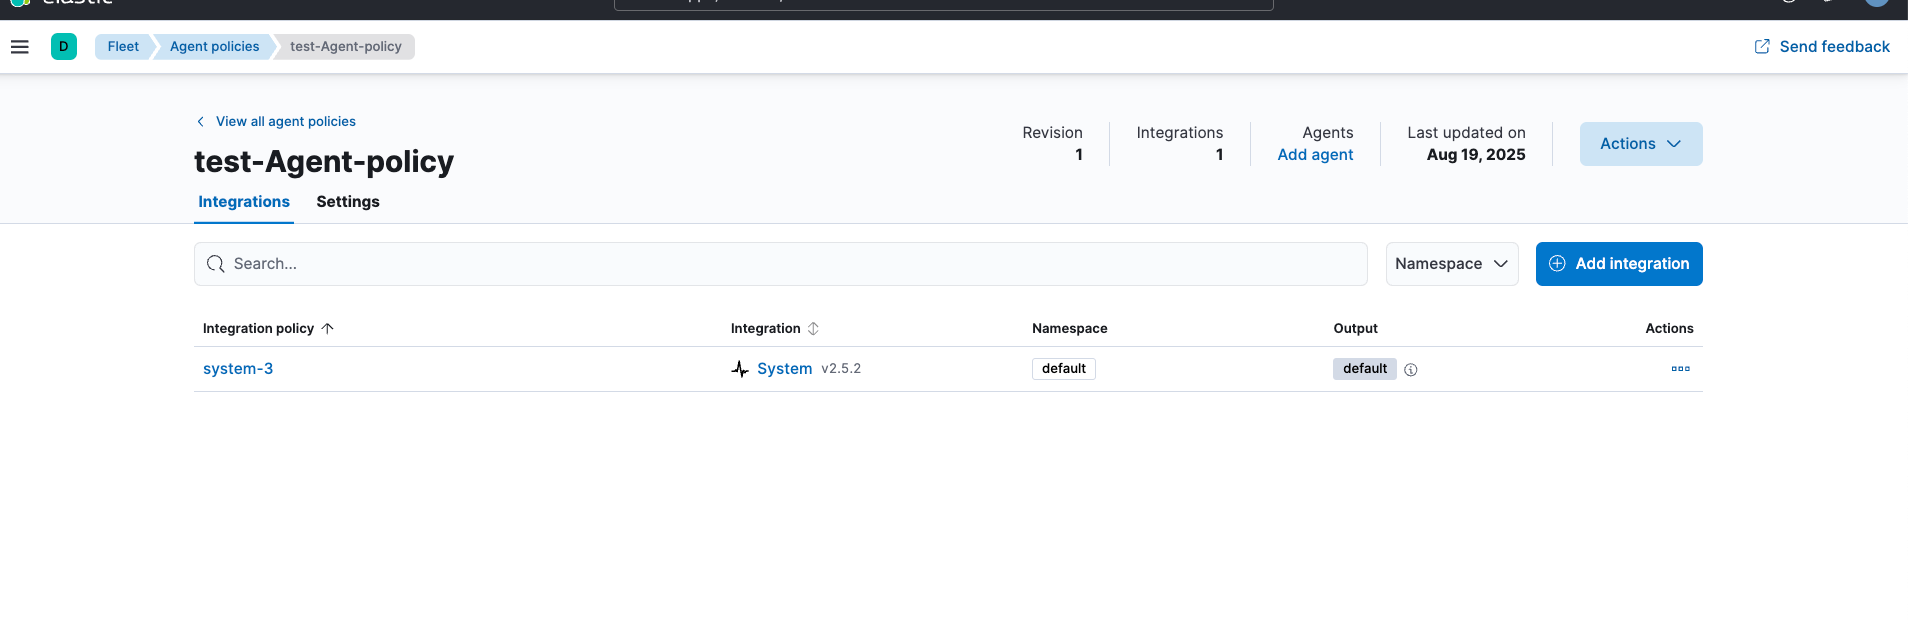The image size is (1908, 635).
Task: Open the hamburger navigation menu
Action: (20, 47)
